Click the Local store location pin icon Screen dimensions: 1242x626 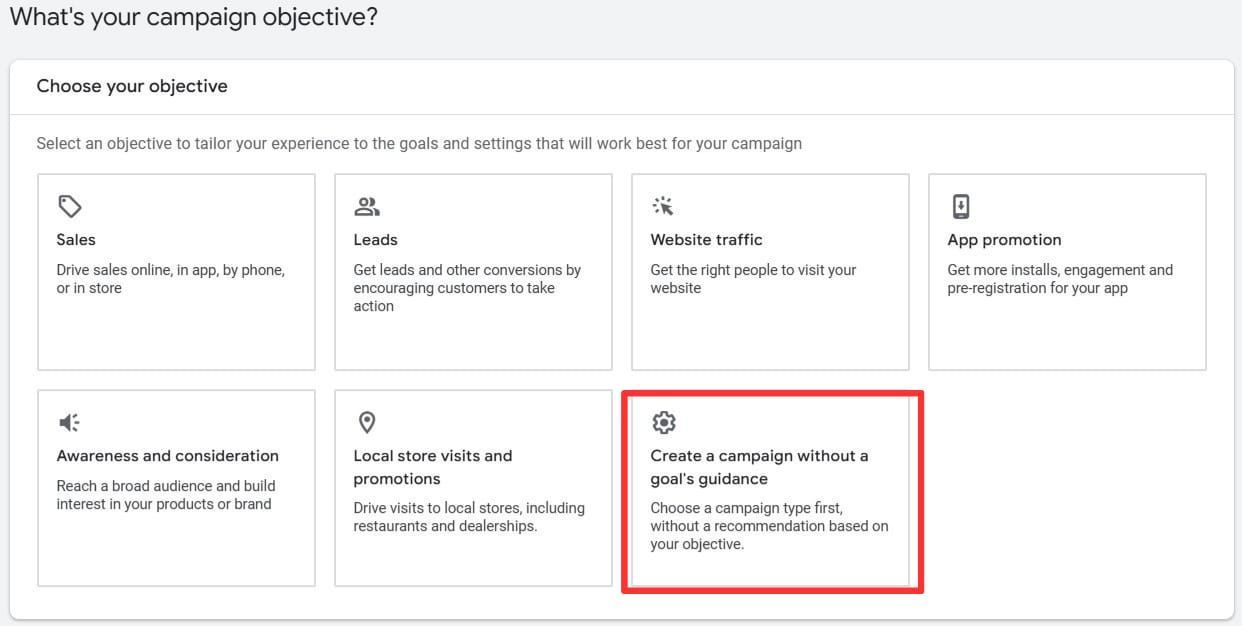[x=367, y=422]
